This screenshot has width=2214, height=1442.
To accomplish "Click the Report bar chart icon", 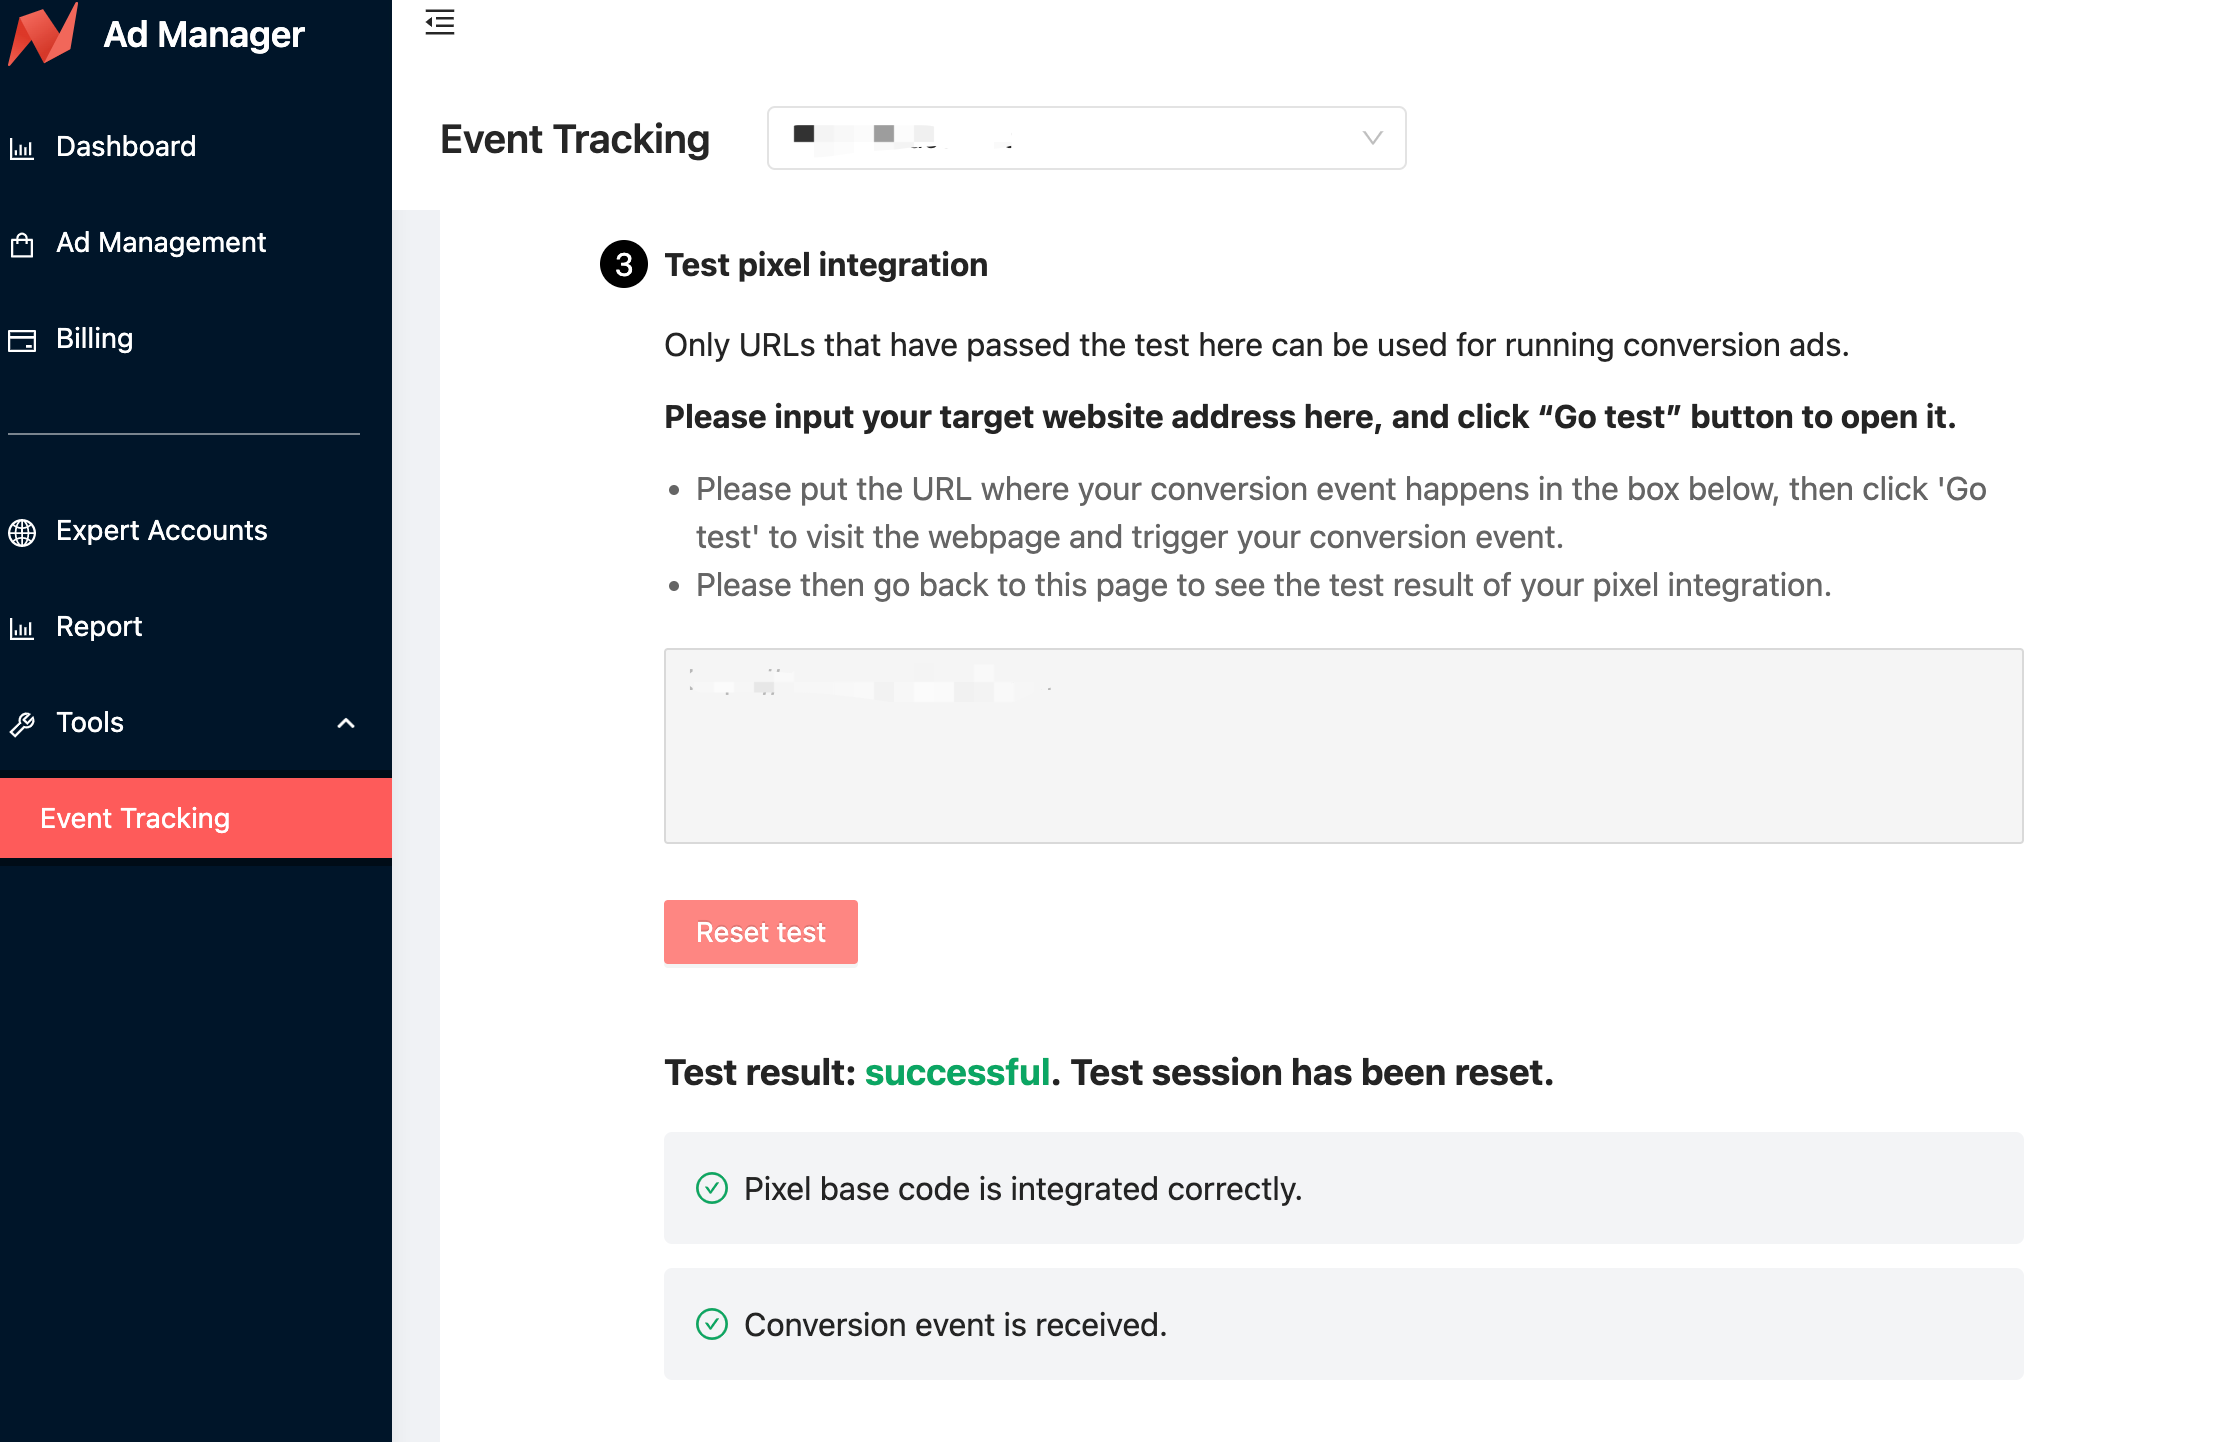I will [22, 628].
